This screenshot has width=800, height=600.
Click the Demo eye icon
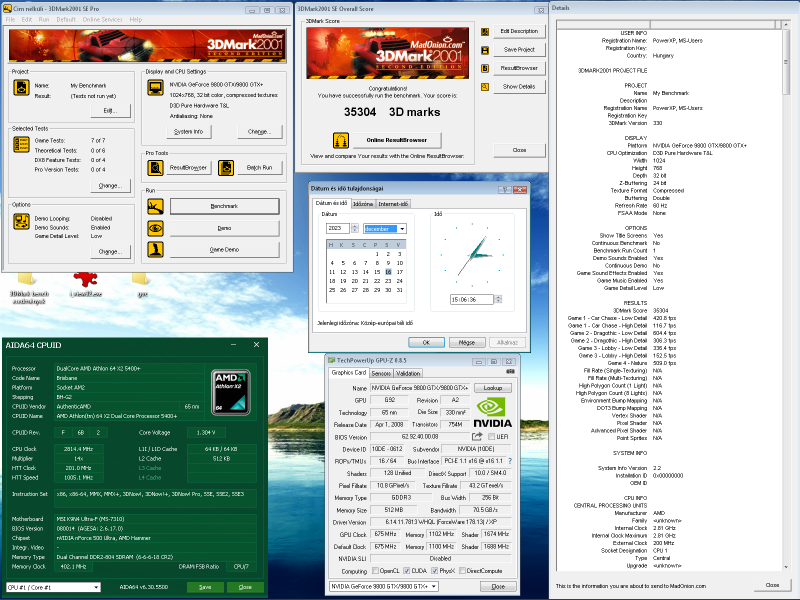155,228
